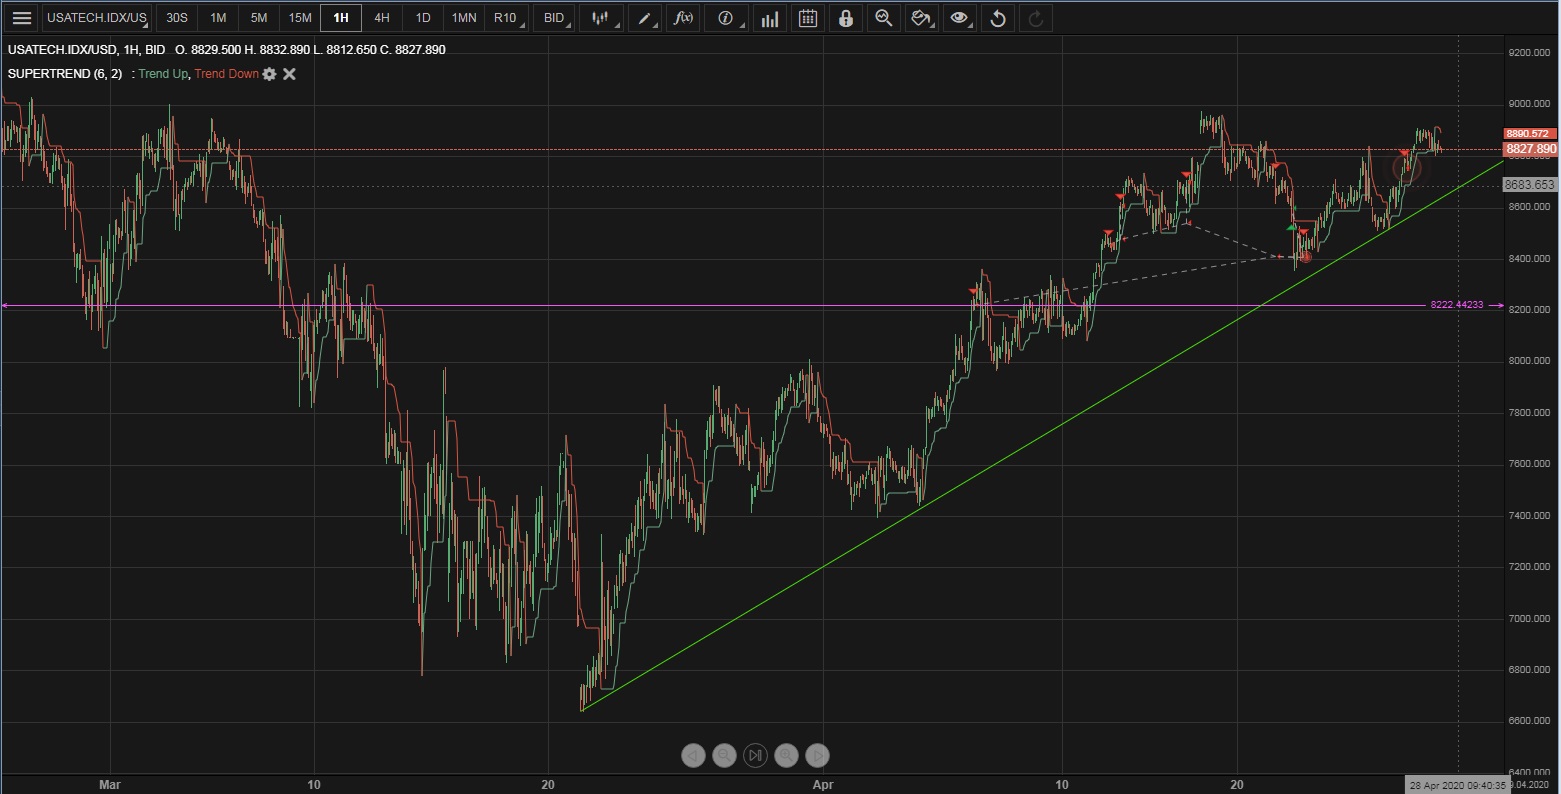The image size is (1561, 794).
Task: Open the info (i) dropdown
Action: 727,18
